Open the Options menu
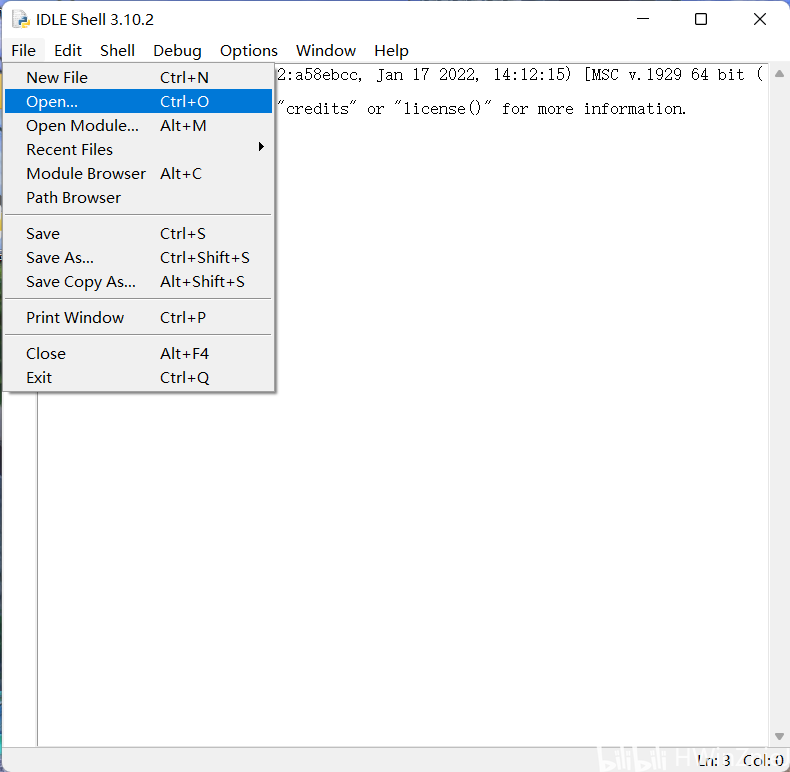790x772 pixels. 248,50
